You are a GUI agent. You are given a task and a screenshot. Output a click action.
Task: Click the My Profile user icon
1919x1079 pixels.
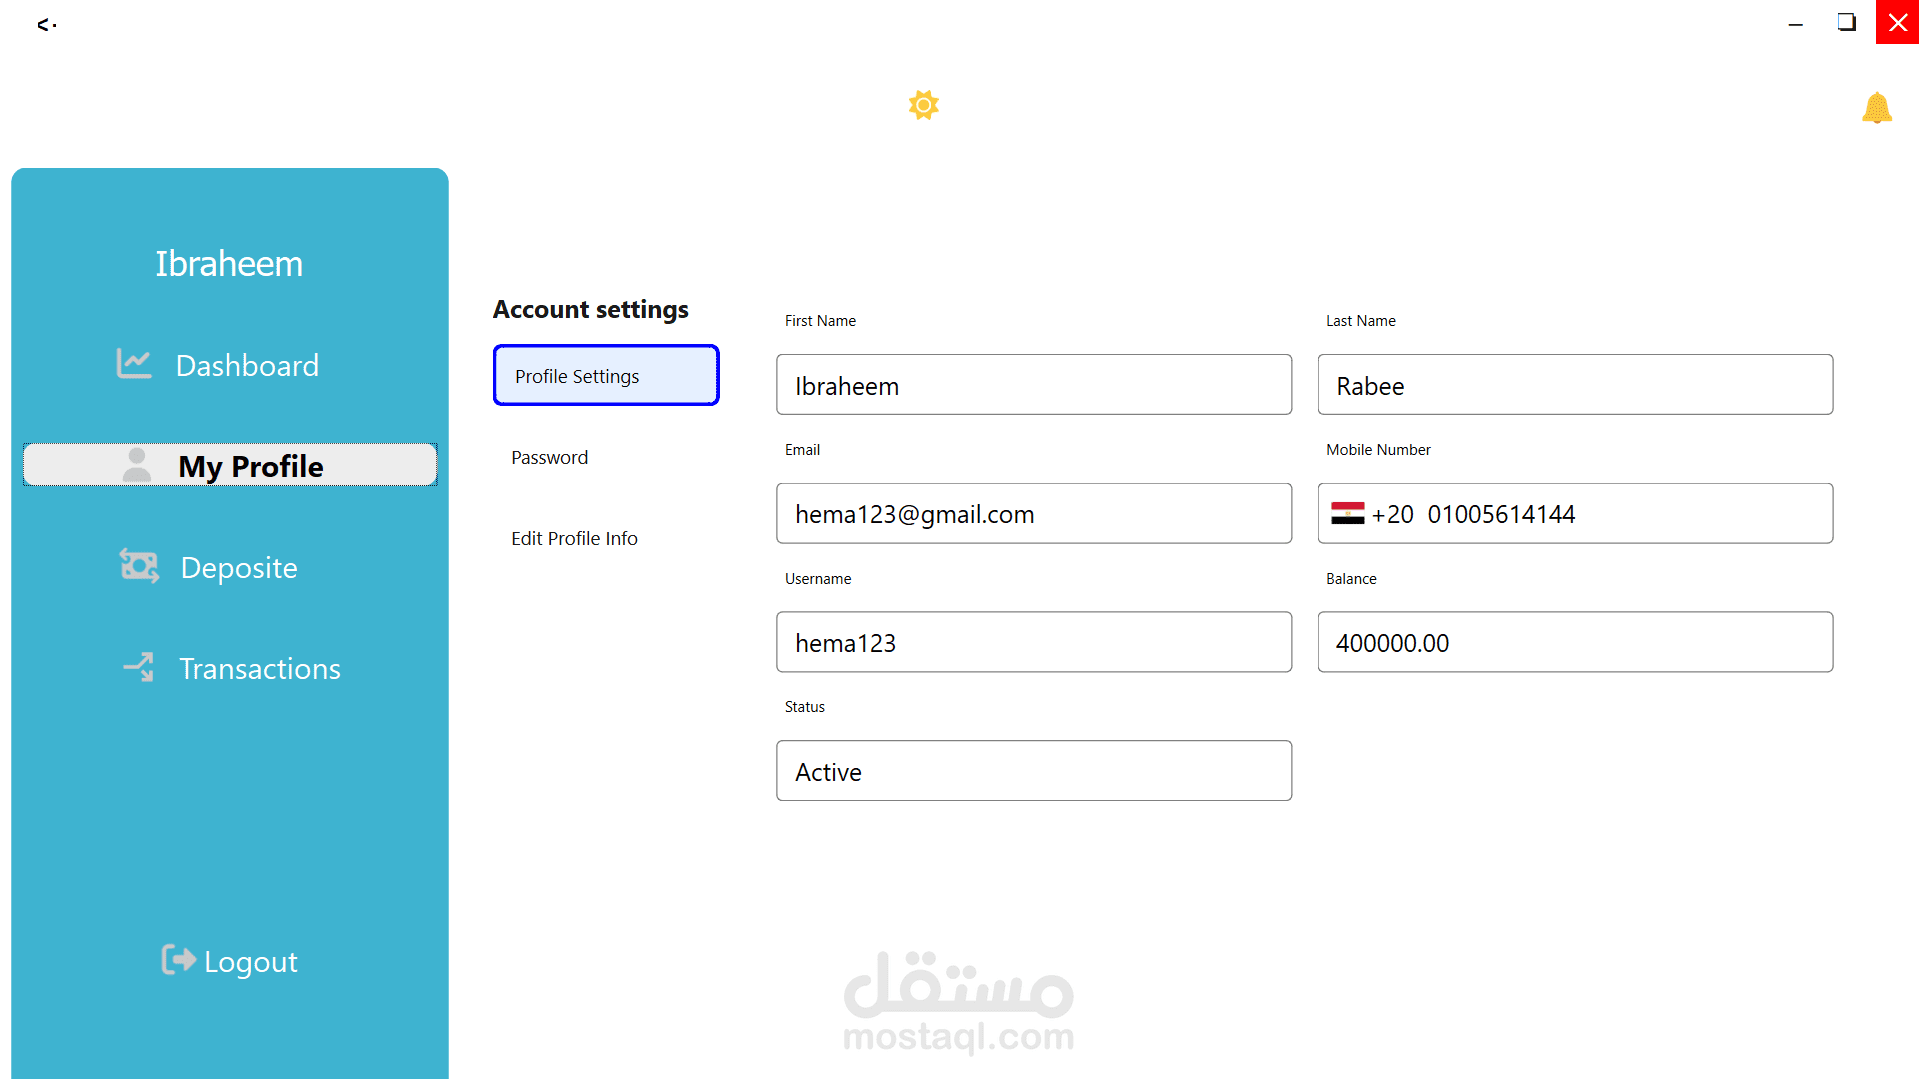point(137,465)
